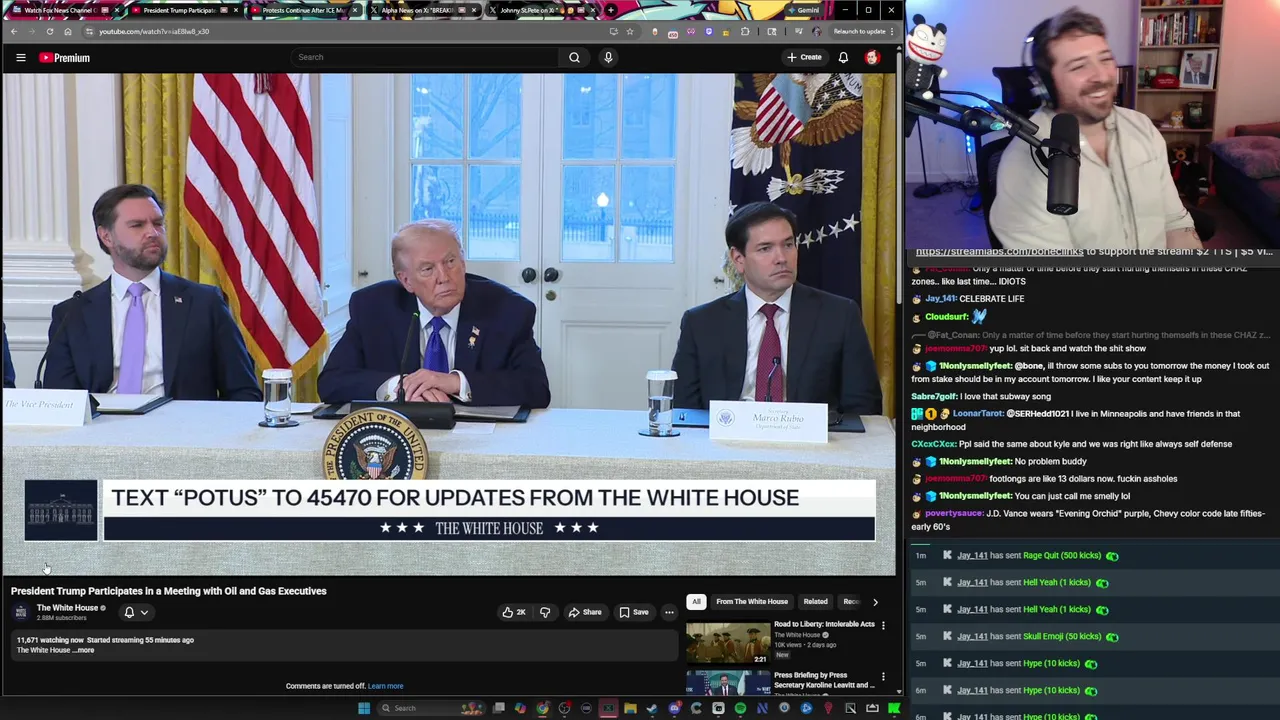Open Spotify from the taskbar
Image resolution: width=1280 pixels, height=720 pixels.
740,708
